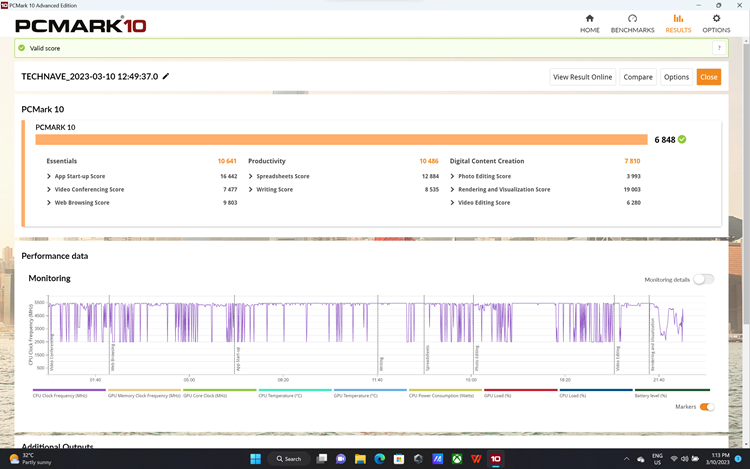Toggle CPU Load legend item
Screen dimensions: 750x469
(596, 393)
